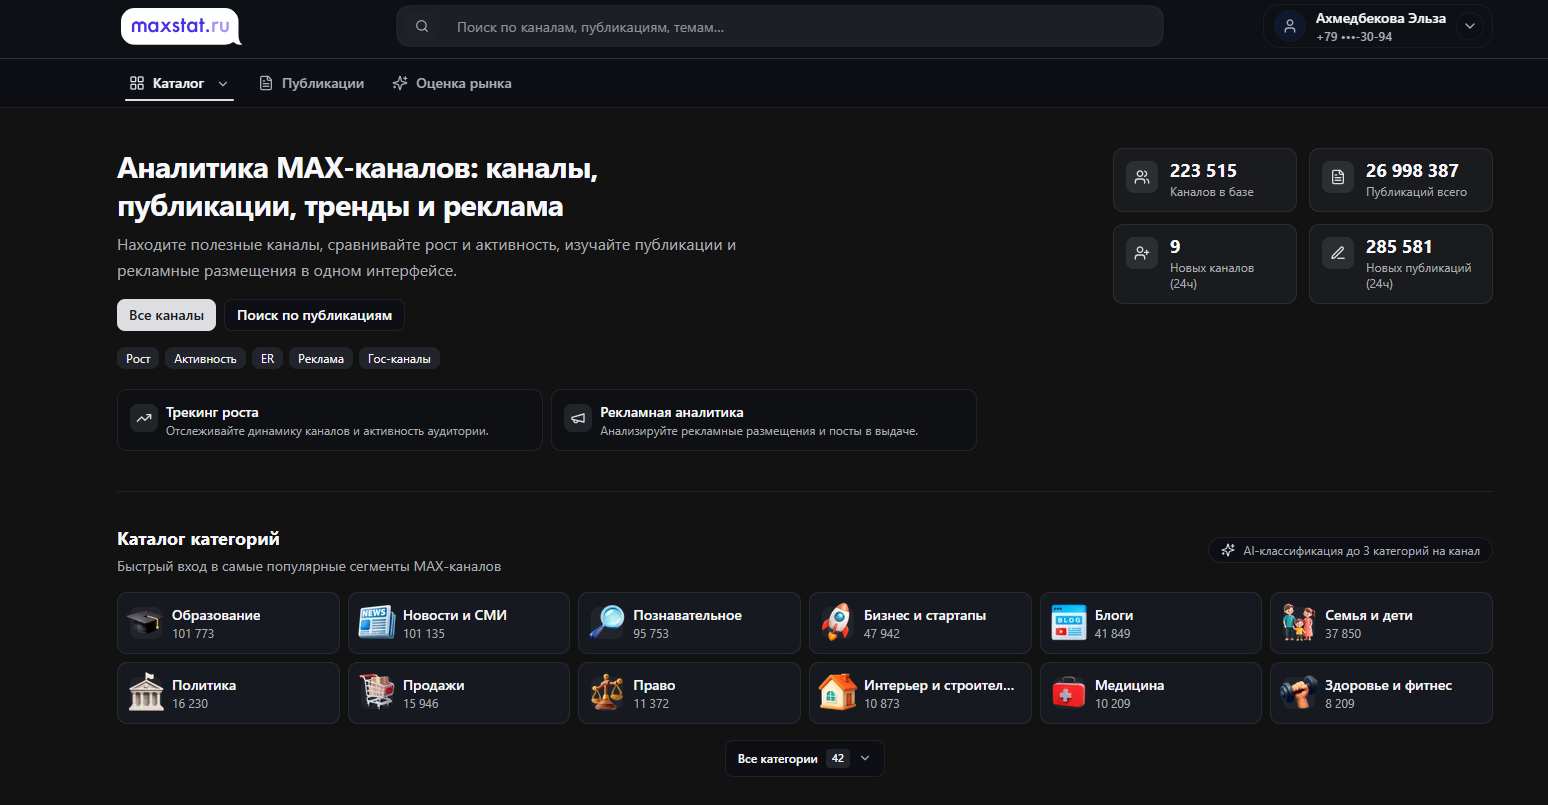The image size is (1548, 805).
Task: Select the Гос-каналы filter tag
Action: [399, 359]
